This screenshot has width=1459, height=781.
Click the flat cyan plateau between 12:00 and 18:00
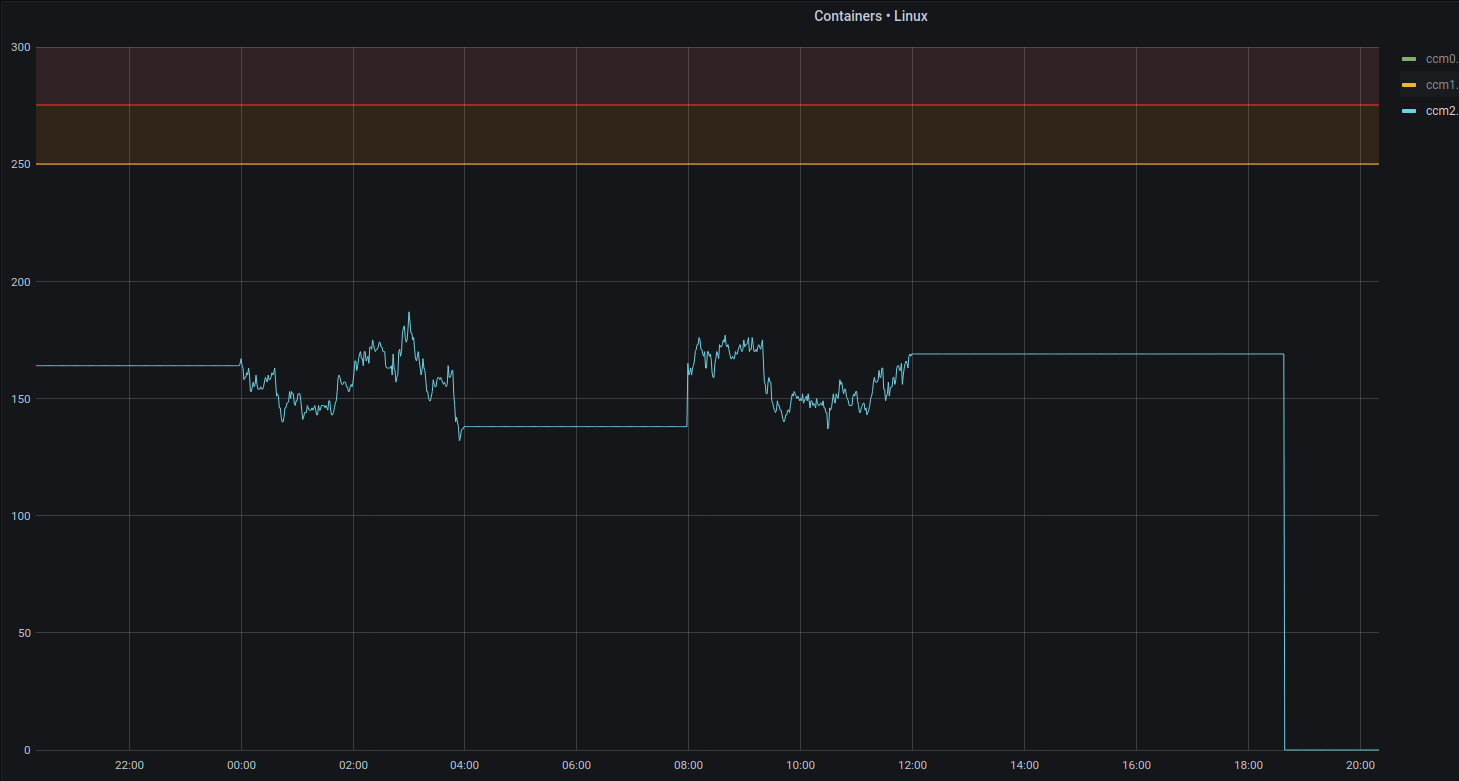tap(1100, 354)
